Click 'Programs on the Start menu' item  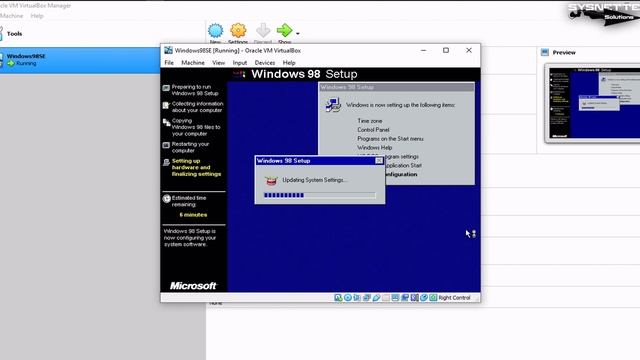tap(390, 139)
